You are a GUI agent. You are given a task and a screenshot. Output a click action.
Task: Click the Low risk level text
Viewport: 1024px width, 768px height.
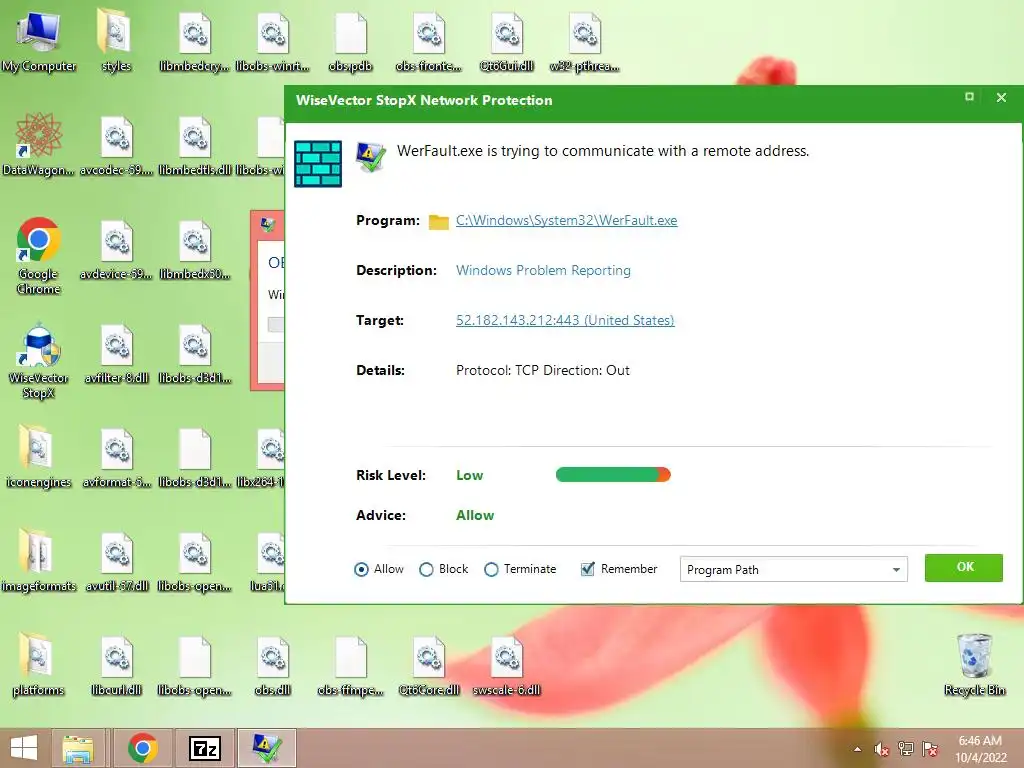click(x=470, y=475)
